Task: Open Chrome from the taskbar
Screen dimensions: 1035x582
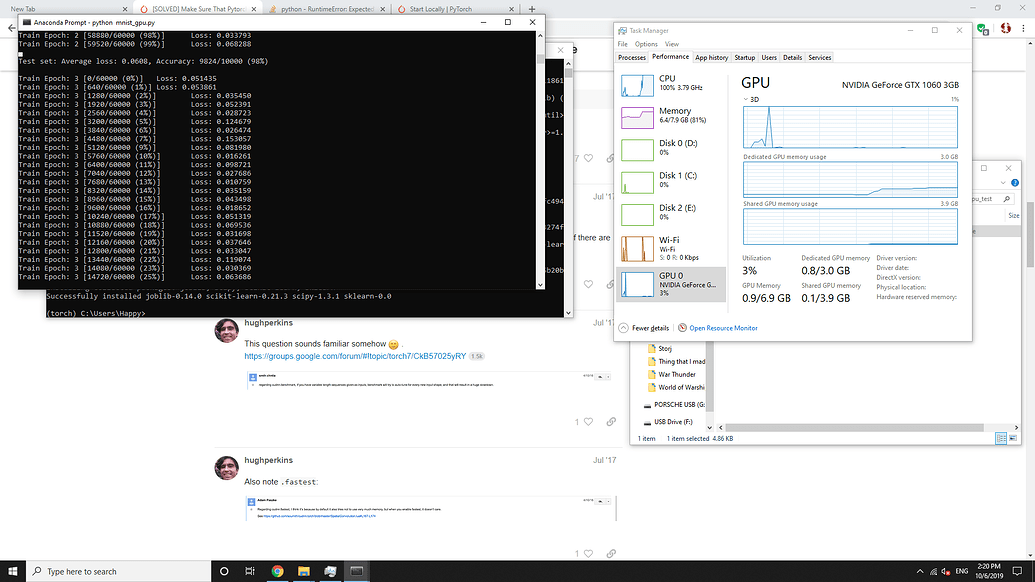Action: pos(277,571)
